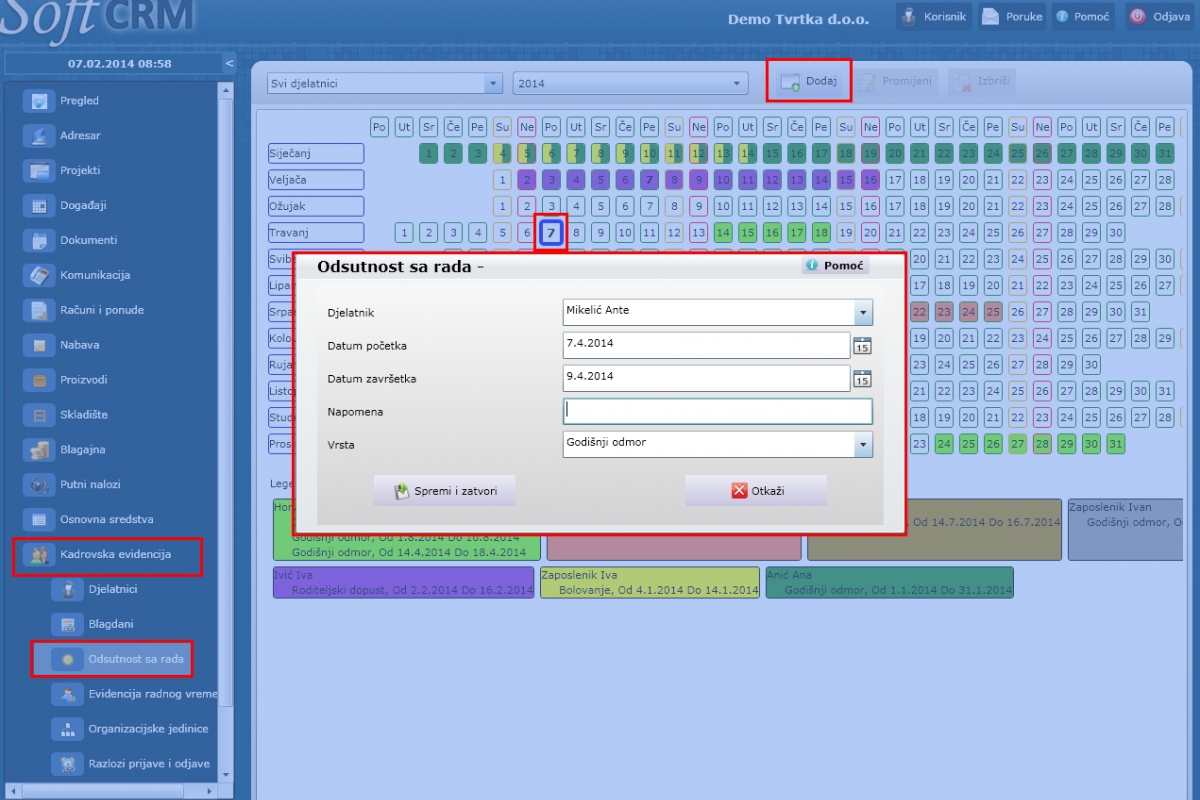
Task: Open the Djelatnici submenu item
Action: coord(112,590)
